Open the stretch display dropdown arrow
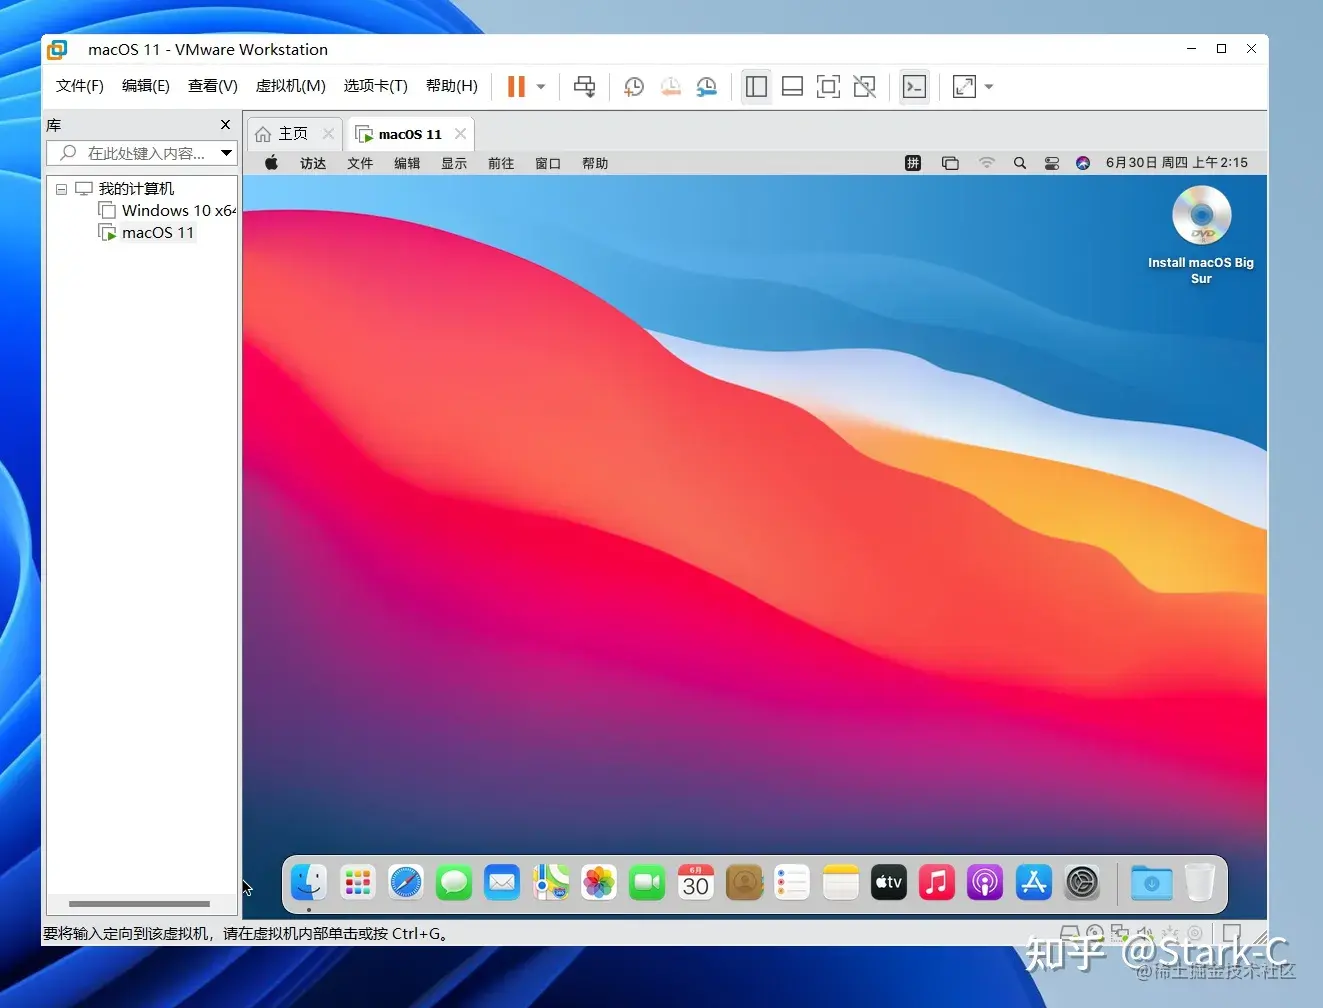 tap(989, 87)
